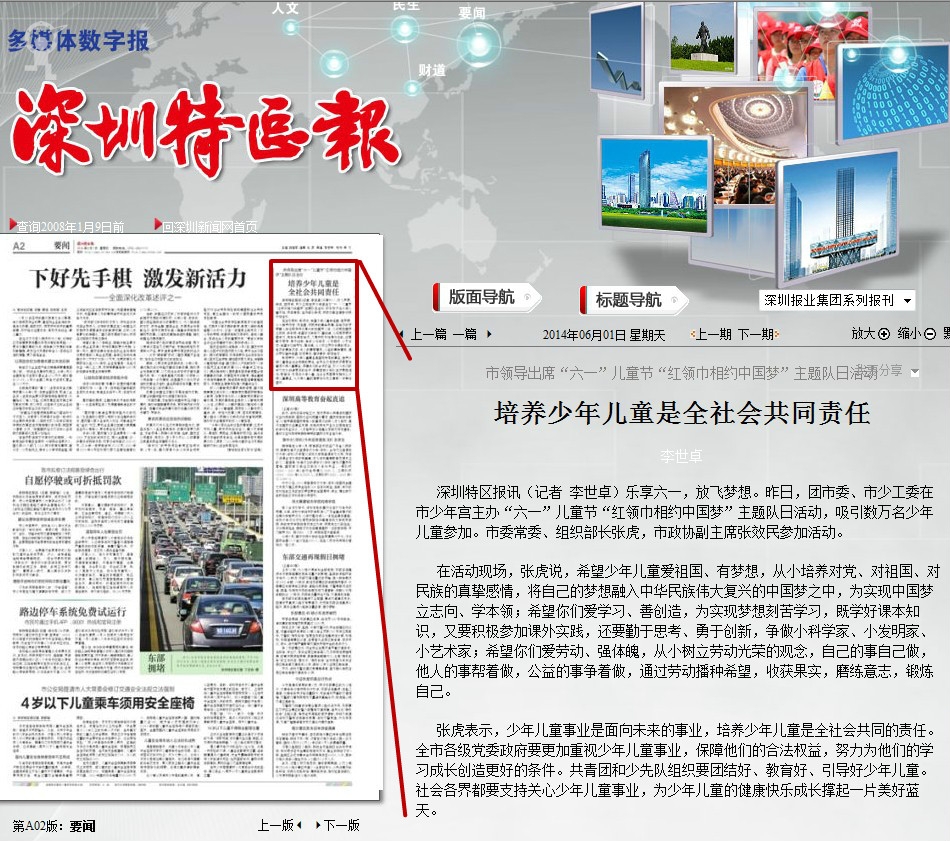Expand the 分享 share dropdown arrow

coord(914,372)
